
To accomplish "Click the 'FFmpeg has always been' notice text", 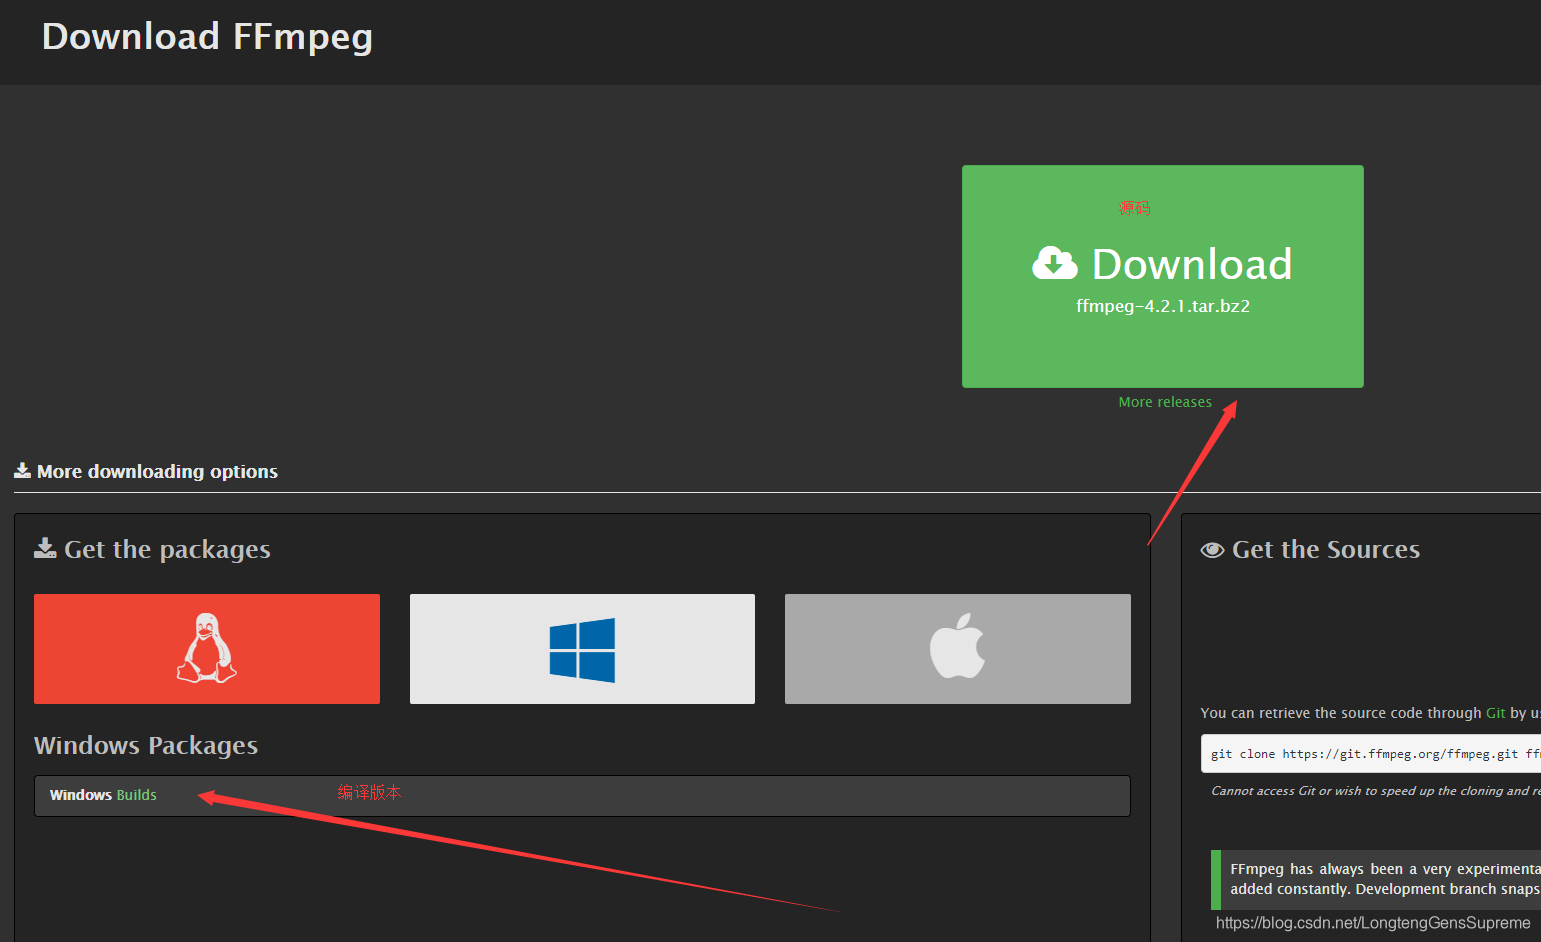I will coord(1385,879).
